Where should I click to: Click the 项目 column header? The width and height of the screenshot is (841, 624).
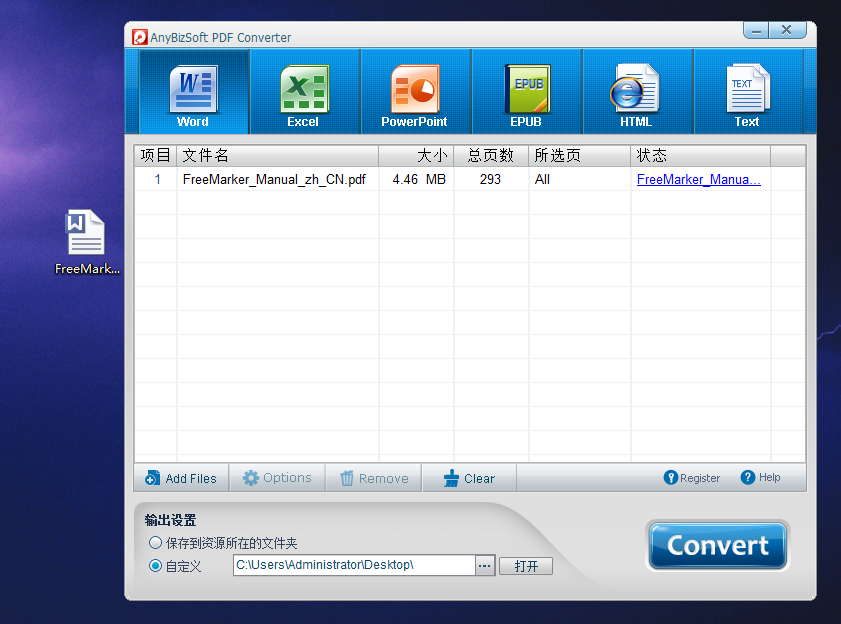(x=156, y=156)
